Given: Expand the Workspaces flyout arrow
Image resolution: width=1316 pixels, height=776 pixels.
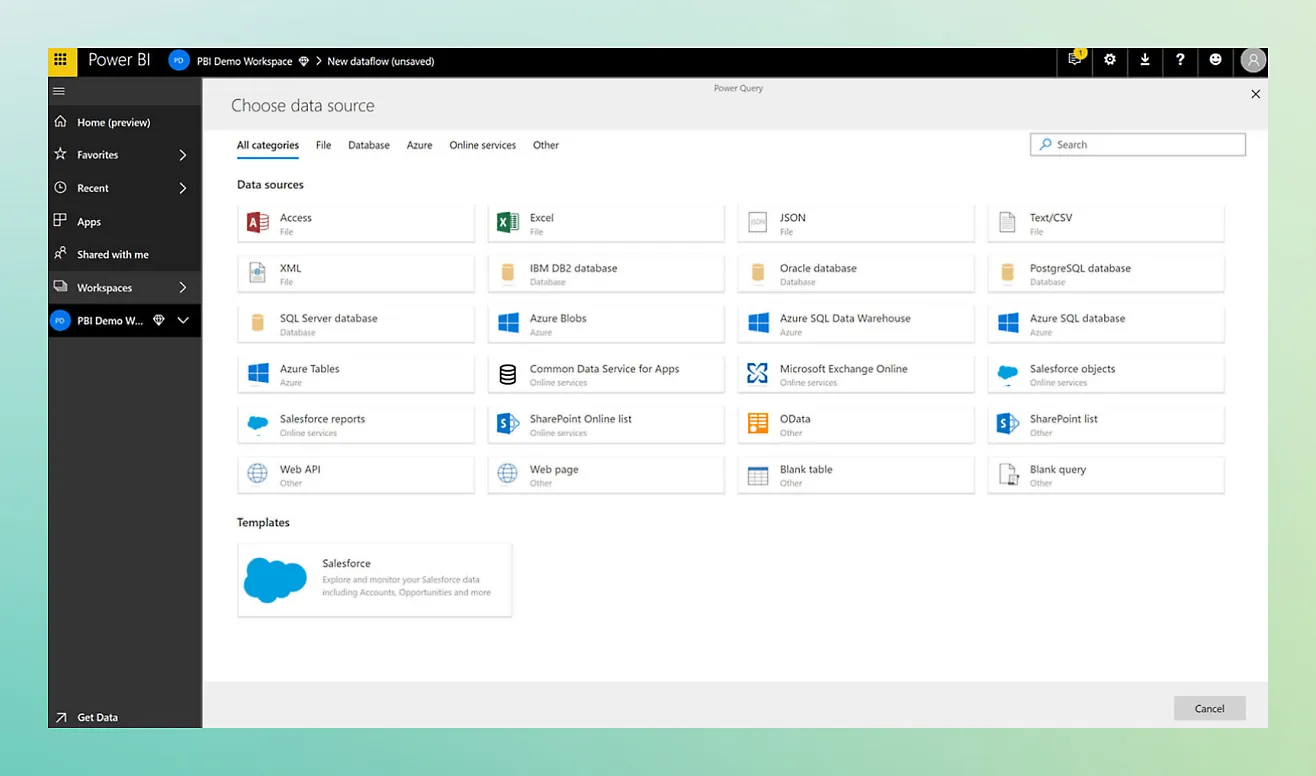Looking at the screenshot, I should coord(183,288).
